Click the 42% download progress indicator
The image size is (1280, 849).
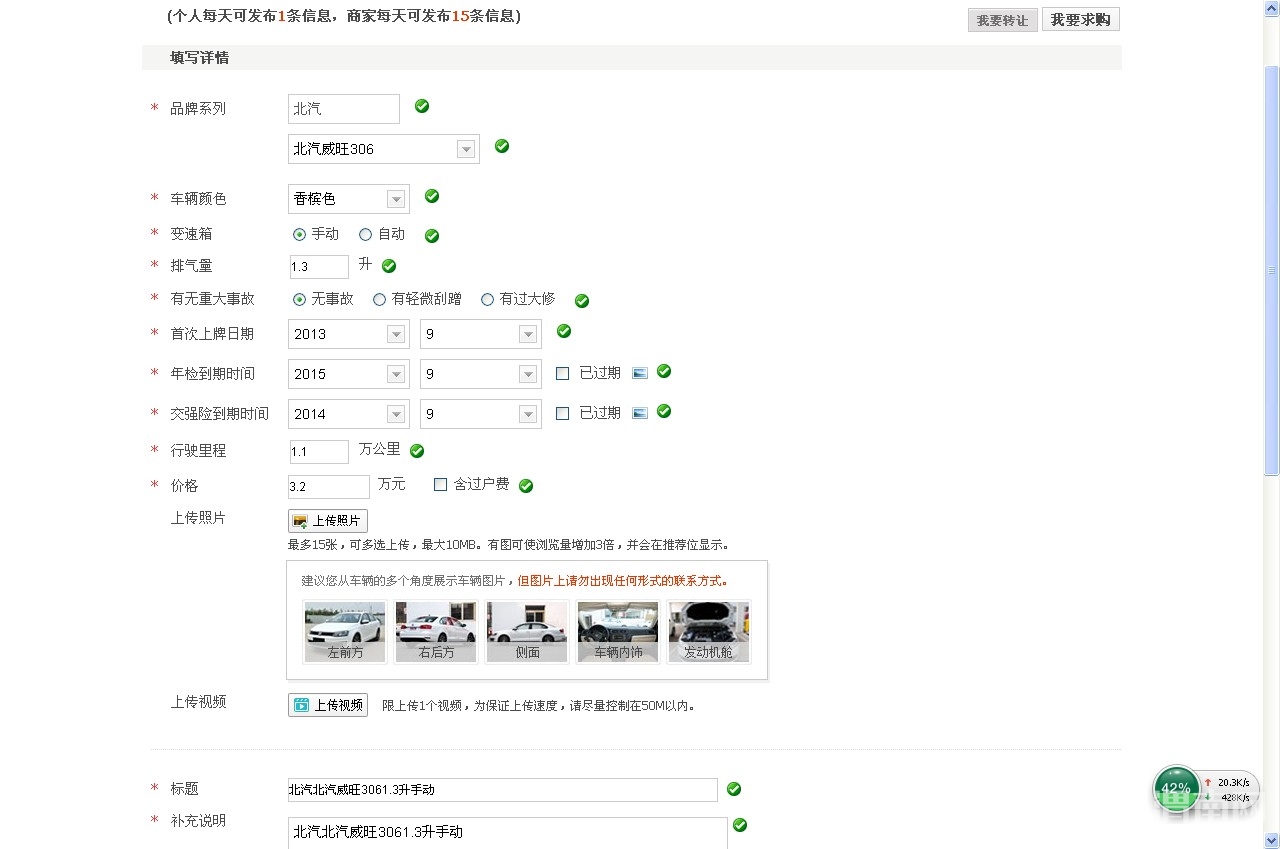coord(1176,789)
